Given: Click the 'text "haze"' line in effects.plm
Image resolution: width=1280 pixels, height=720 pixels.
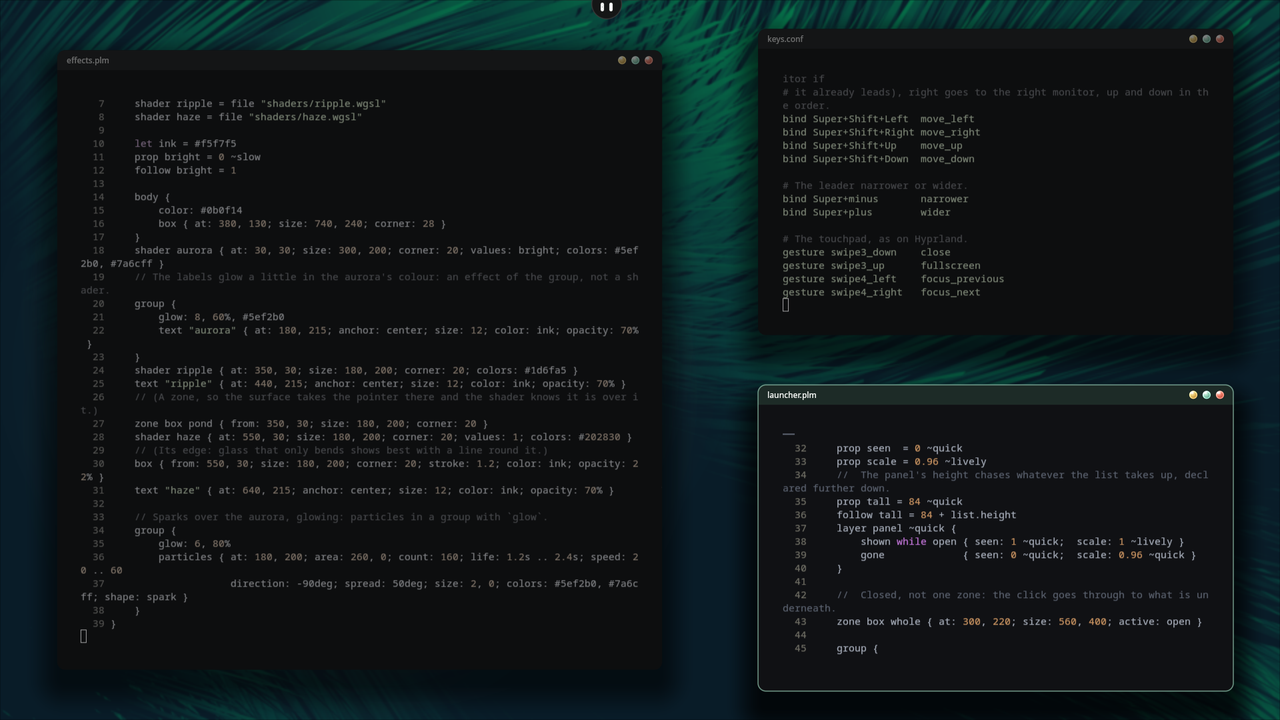Looking at the screenshot, I should coord(374,490).
